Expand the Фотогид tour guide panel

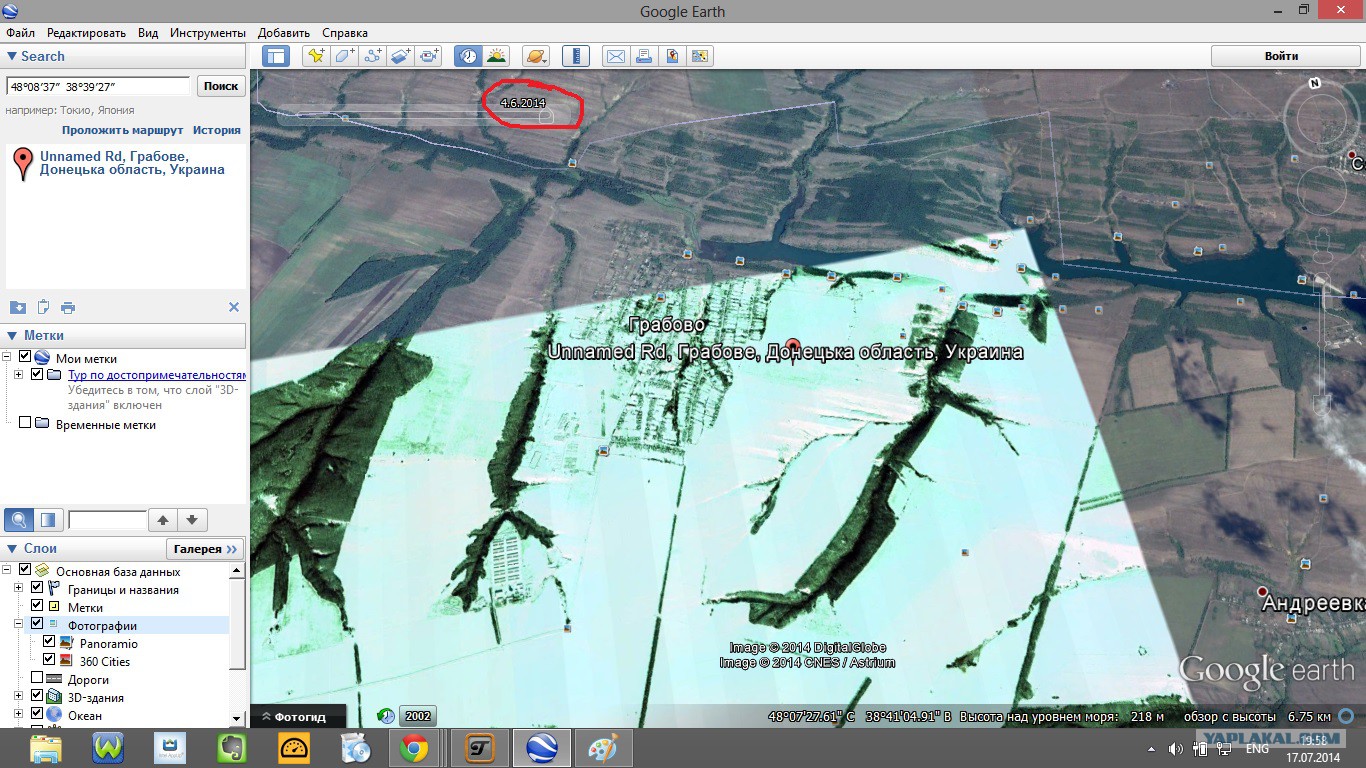[x=298, y=716]
